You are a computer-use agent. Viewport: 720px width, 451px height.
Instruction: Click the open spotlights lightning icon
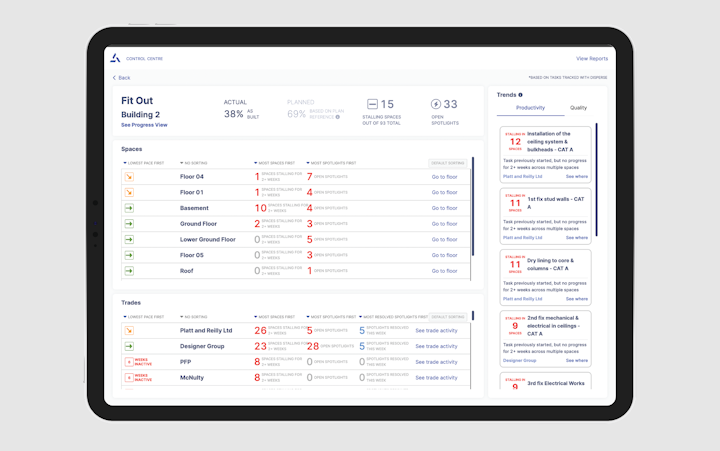pos(435,104)
